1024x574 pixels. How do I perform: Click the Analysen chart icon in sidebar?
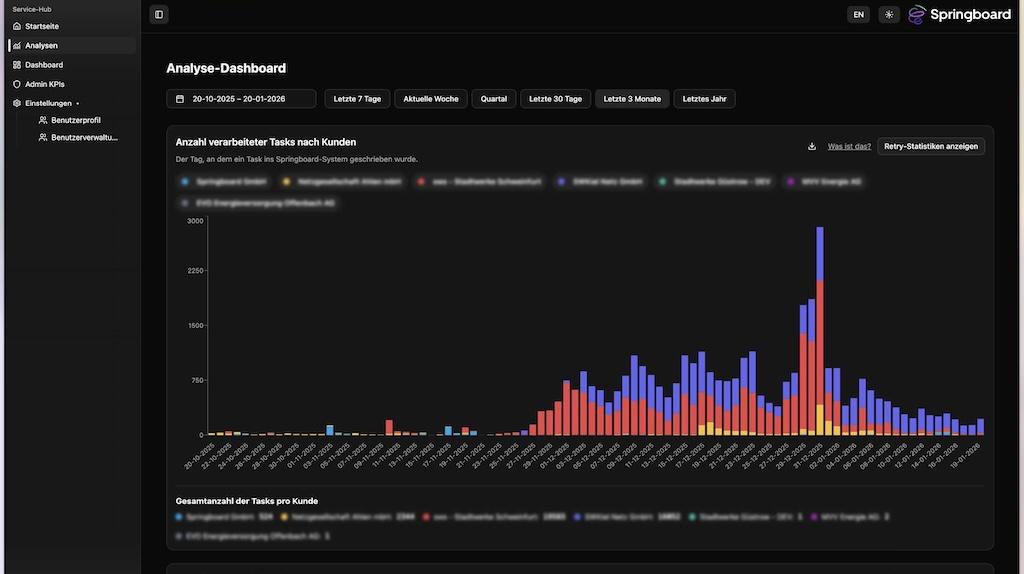[16, 46]
